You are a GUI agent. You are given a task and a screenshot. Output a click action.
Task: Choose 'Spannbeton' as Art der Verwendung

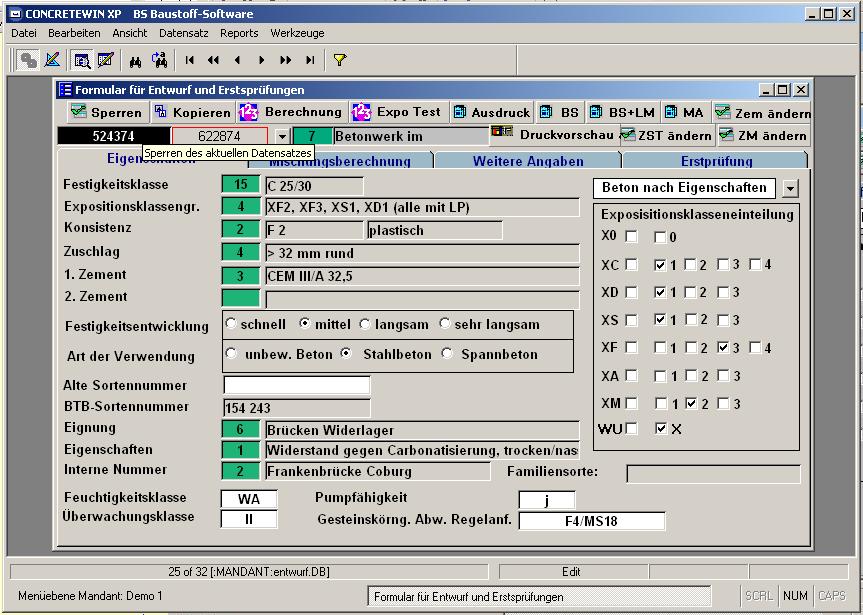tap(447, 353)
